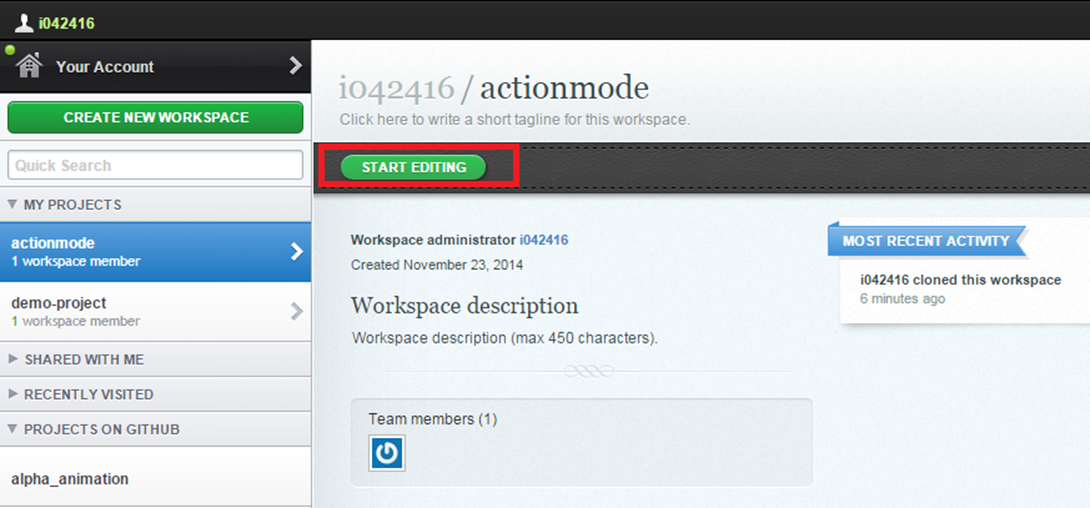
Task: Select the actionmode project in sidebar
Action: (156, 252)
